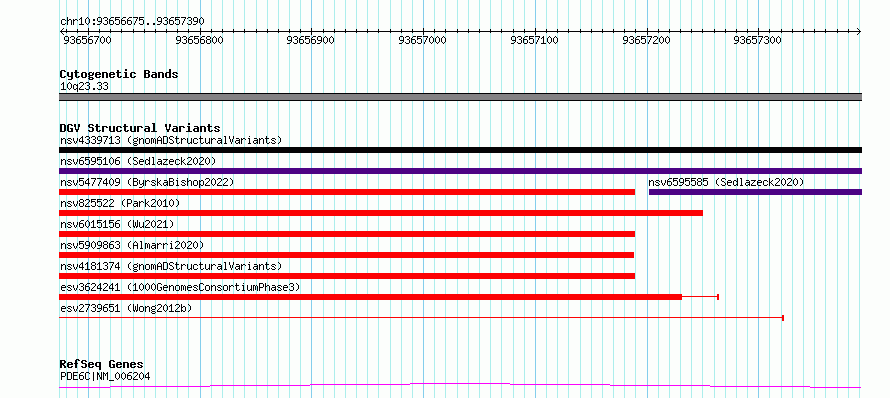Click the red nsv825522 variant bar
Image resolution: width=890 pixels, height=398 pixels.
[x=381, y=213]
